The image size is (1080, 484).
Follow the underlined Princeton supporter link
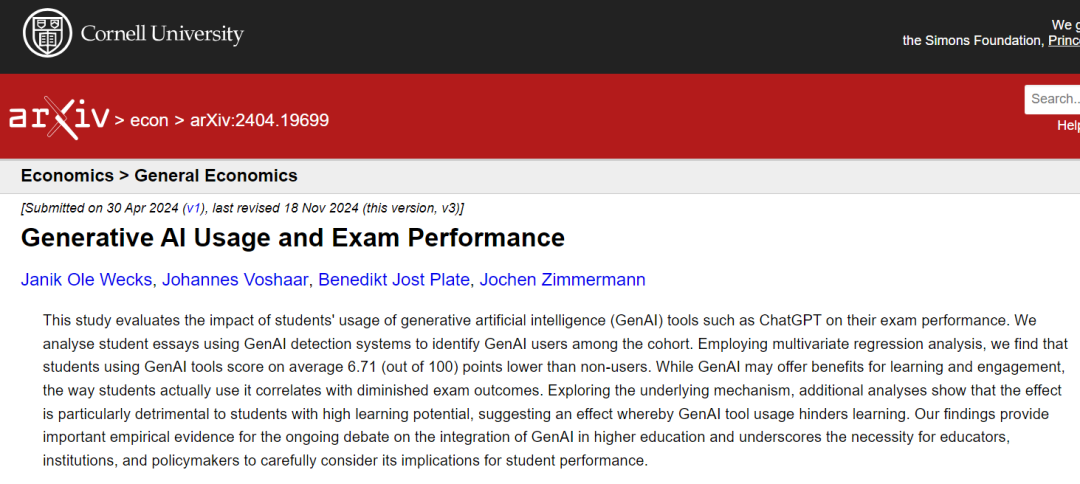(x=1063, y=41)
